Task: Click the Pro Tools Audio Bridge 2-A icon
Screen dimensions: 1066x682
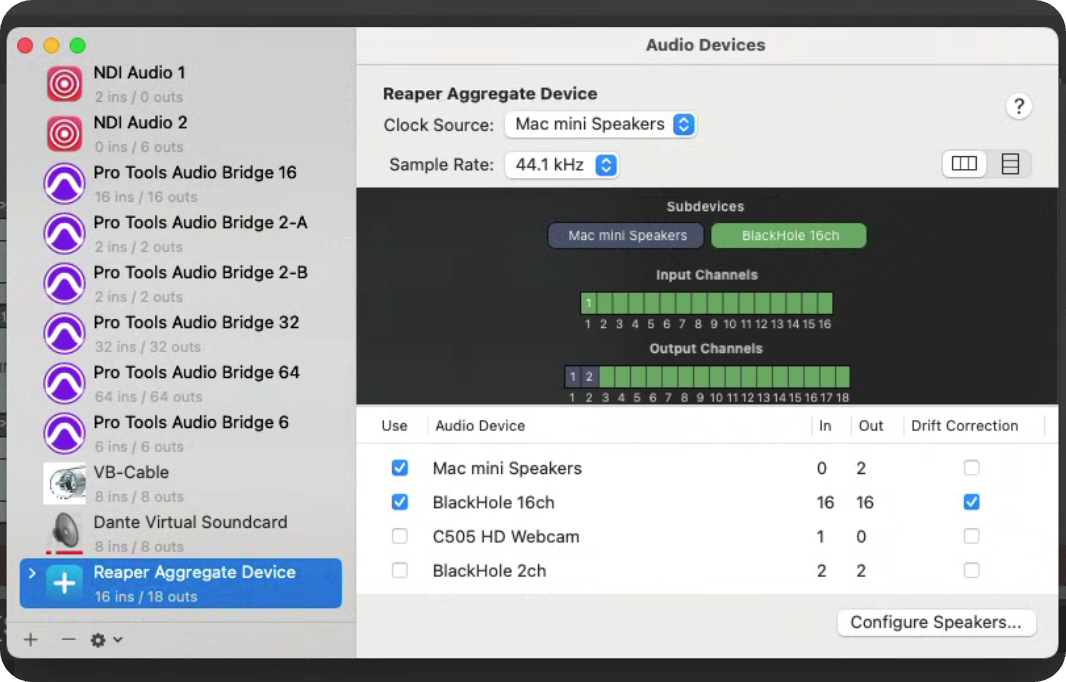Action: 65,233
